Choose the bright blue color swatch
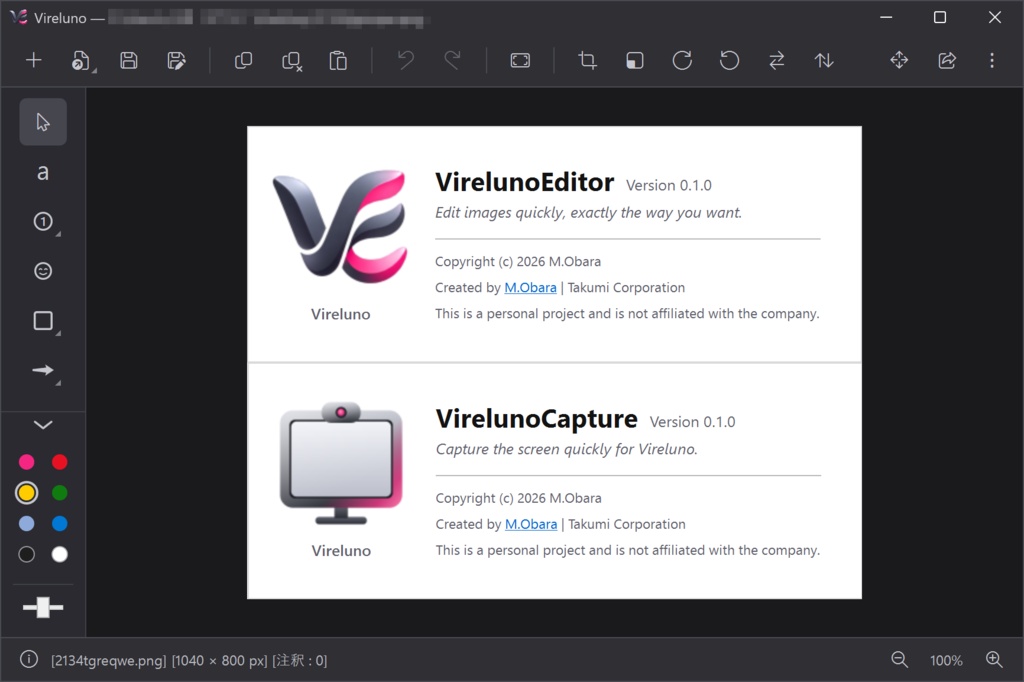This screenshot has height=682, width=1024. (59, 524)
